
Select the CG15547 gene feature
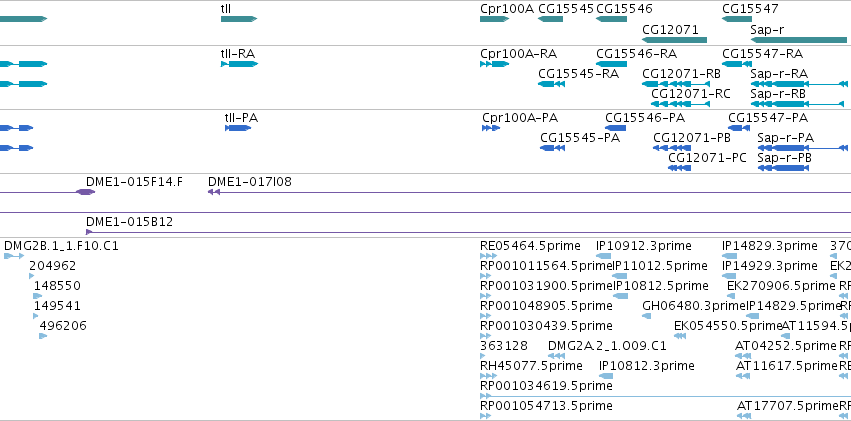[x=737, y=19]
